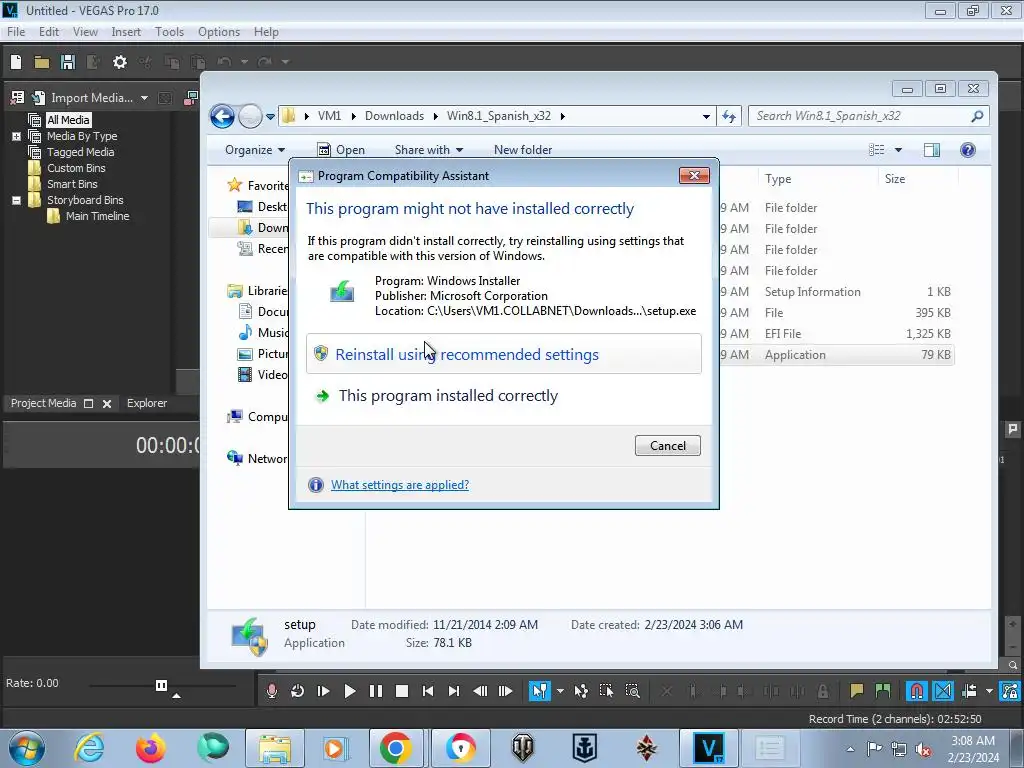Switch to the Explorer tab
The width and height of the screenshot is (1024, 768).
(147, 404)
